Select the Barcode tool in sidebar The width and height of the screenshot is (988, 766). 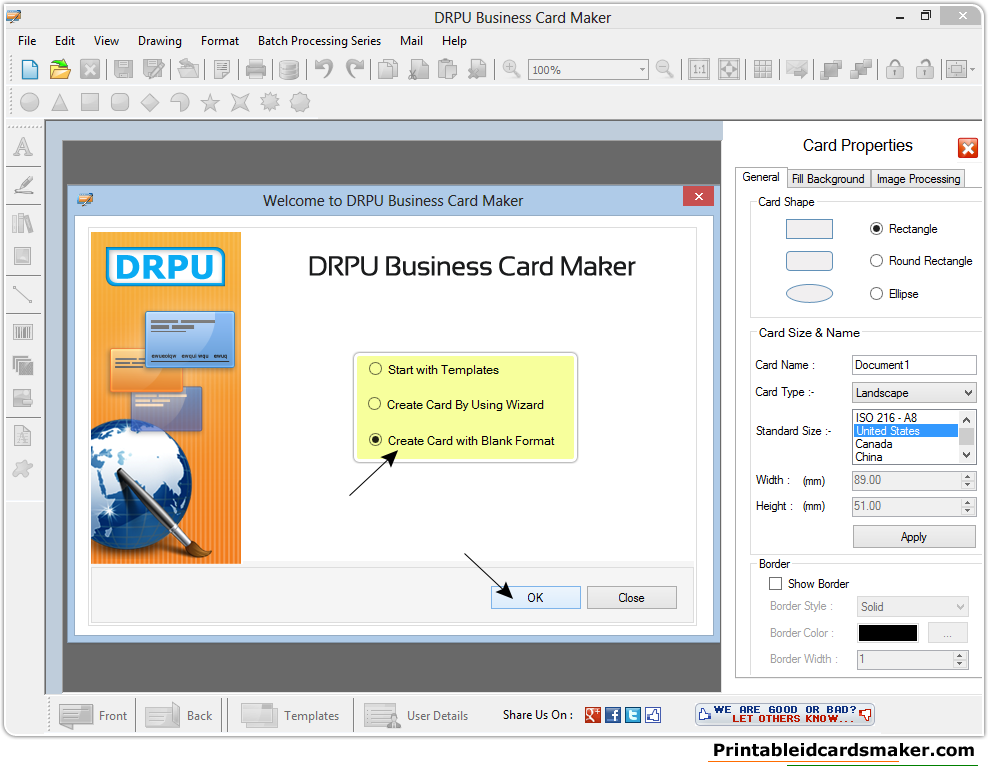tap(23, 332)
